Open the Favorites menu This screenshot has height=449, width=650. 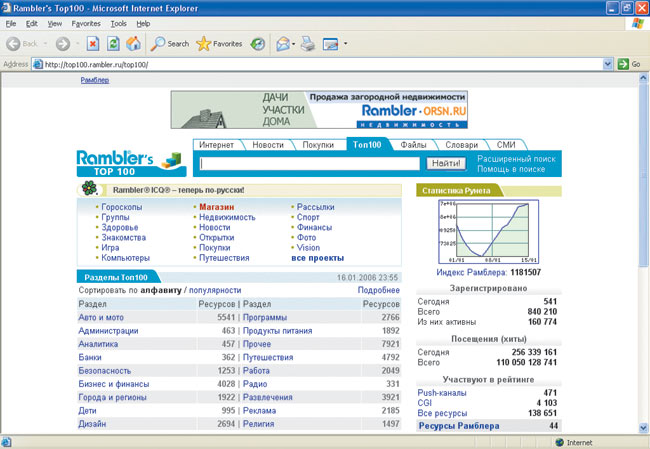[x=86, y=24]
